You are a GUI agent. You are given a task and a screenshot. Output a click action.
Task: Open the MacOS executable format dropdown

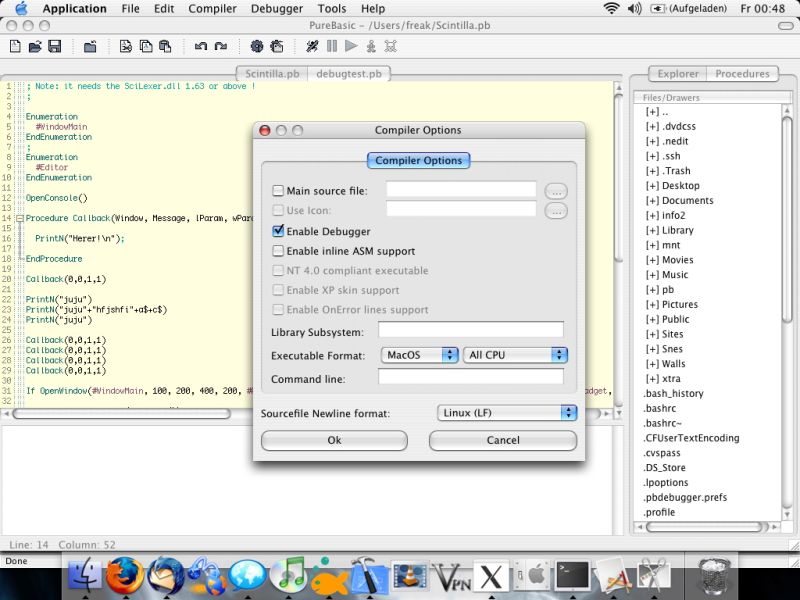(x=419, y=355)
